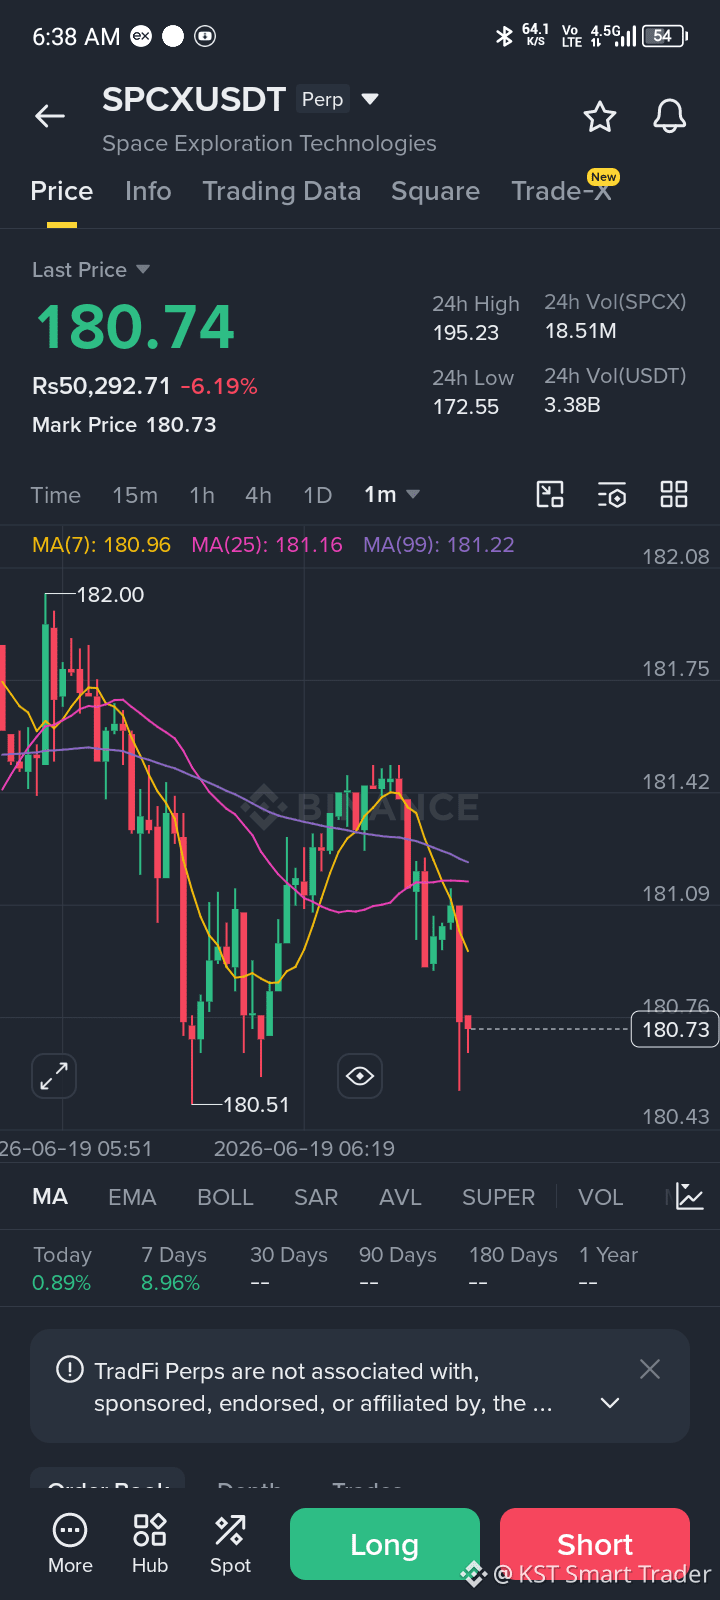Switch to the Trading Data tab
Image resolution: width=720 pixels, height=1600 pixels.
pyautogui.click(x=282, y=191)
